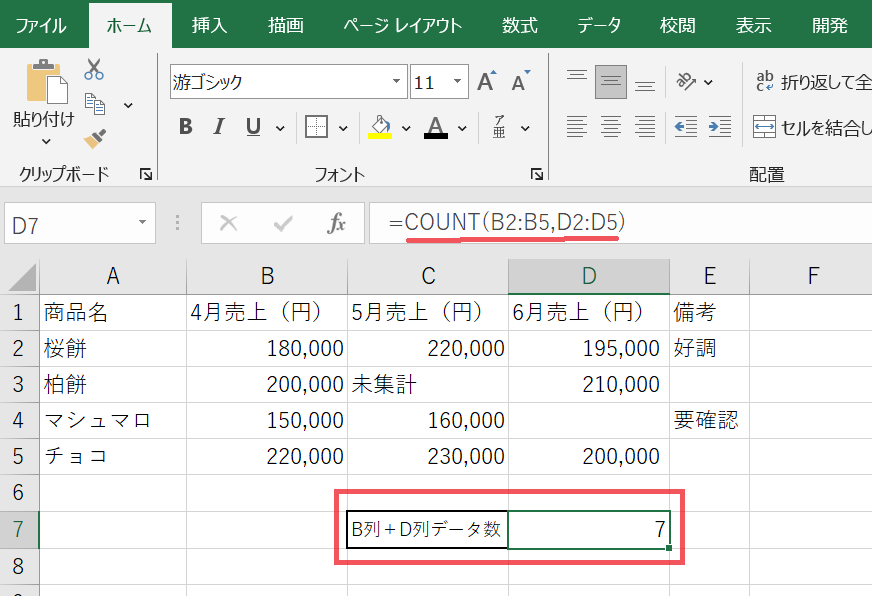Toggle Bold formatting

185,127
